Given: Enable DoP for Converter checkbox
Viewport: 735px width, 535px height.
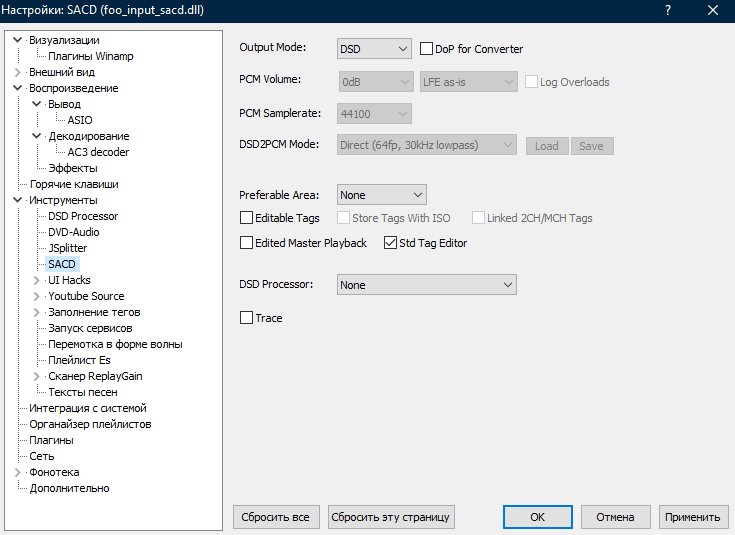Looking at the screenshot, I should coord(427,49).
